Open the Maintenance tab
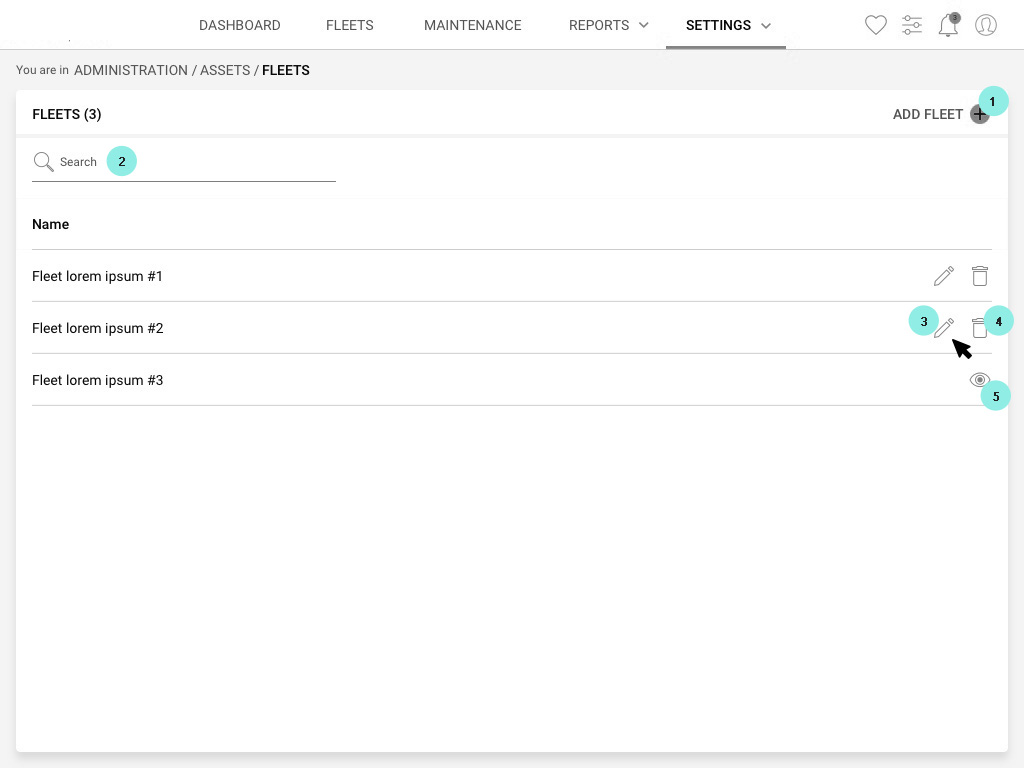 [x=473, y=25]
